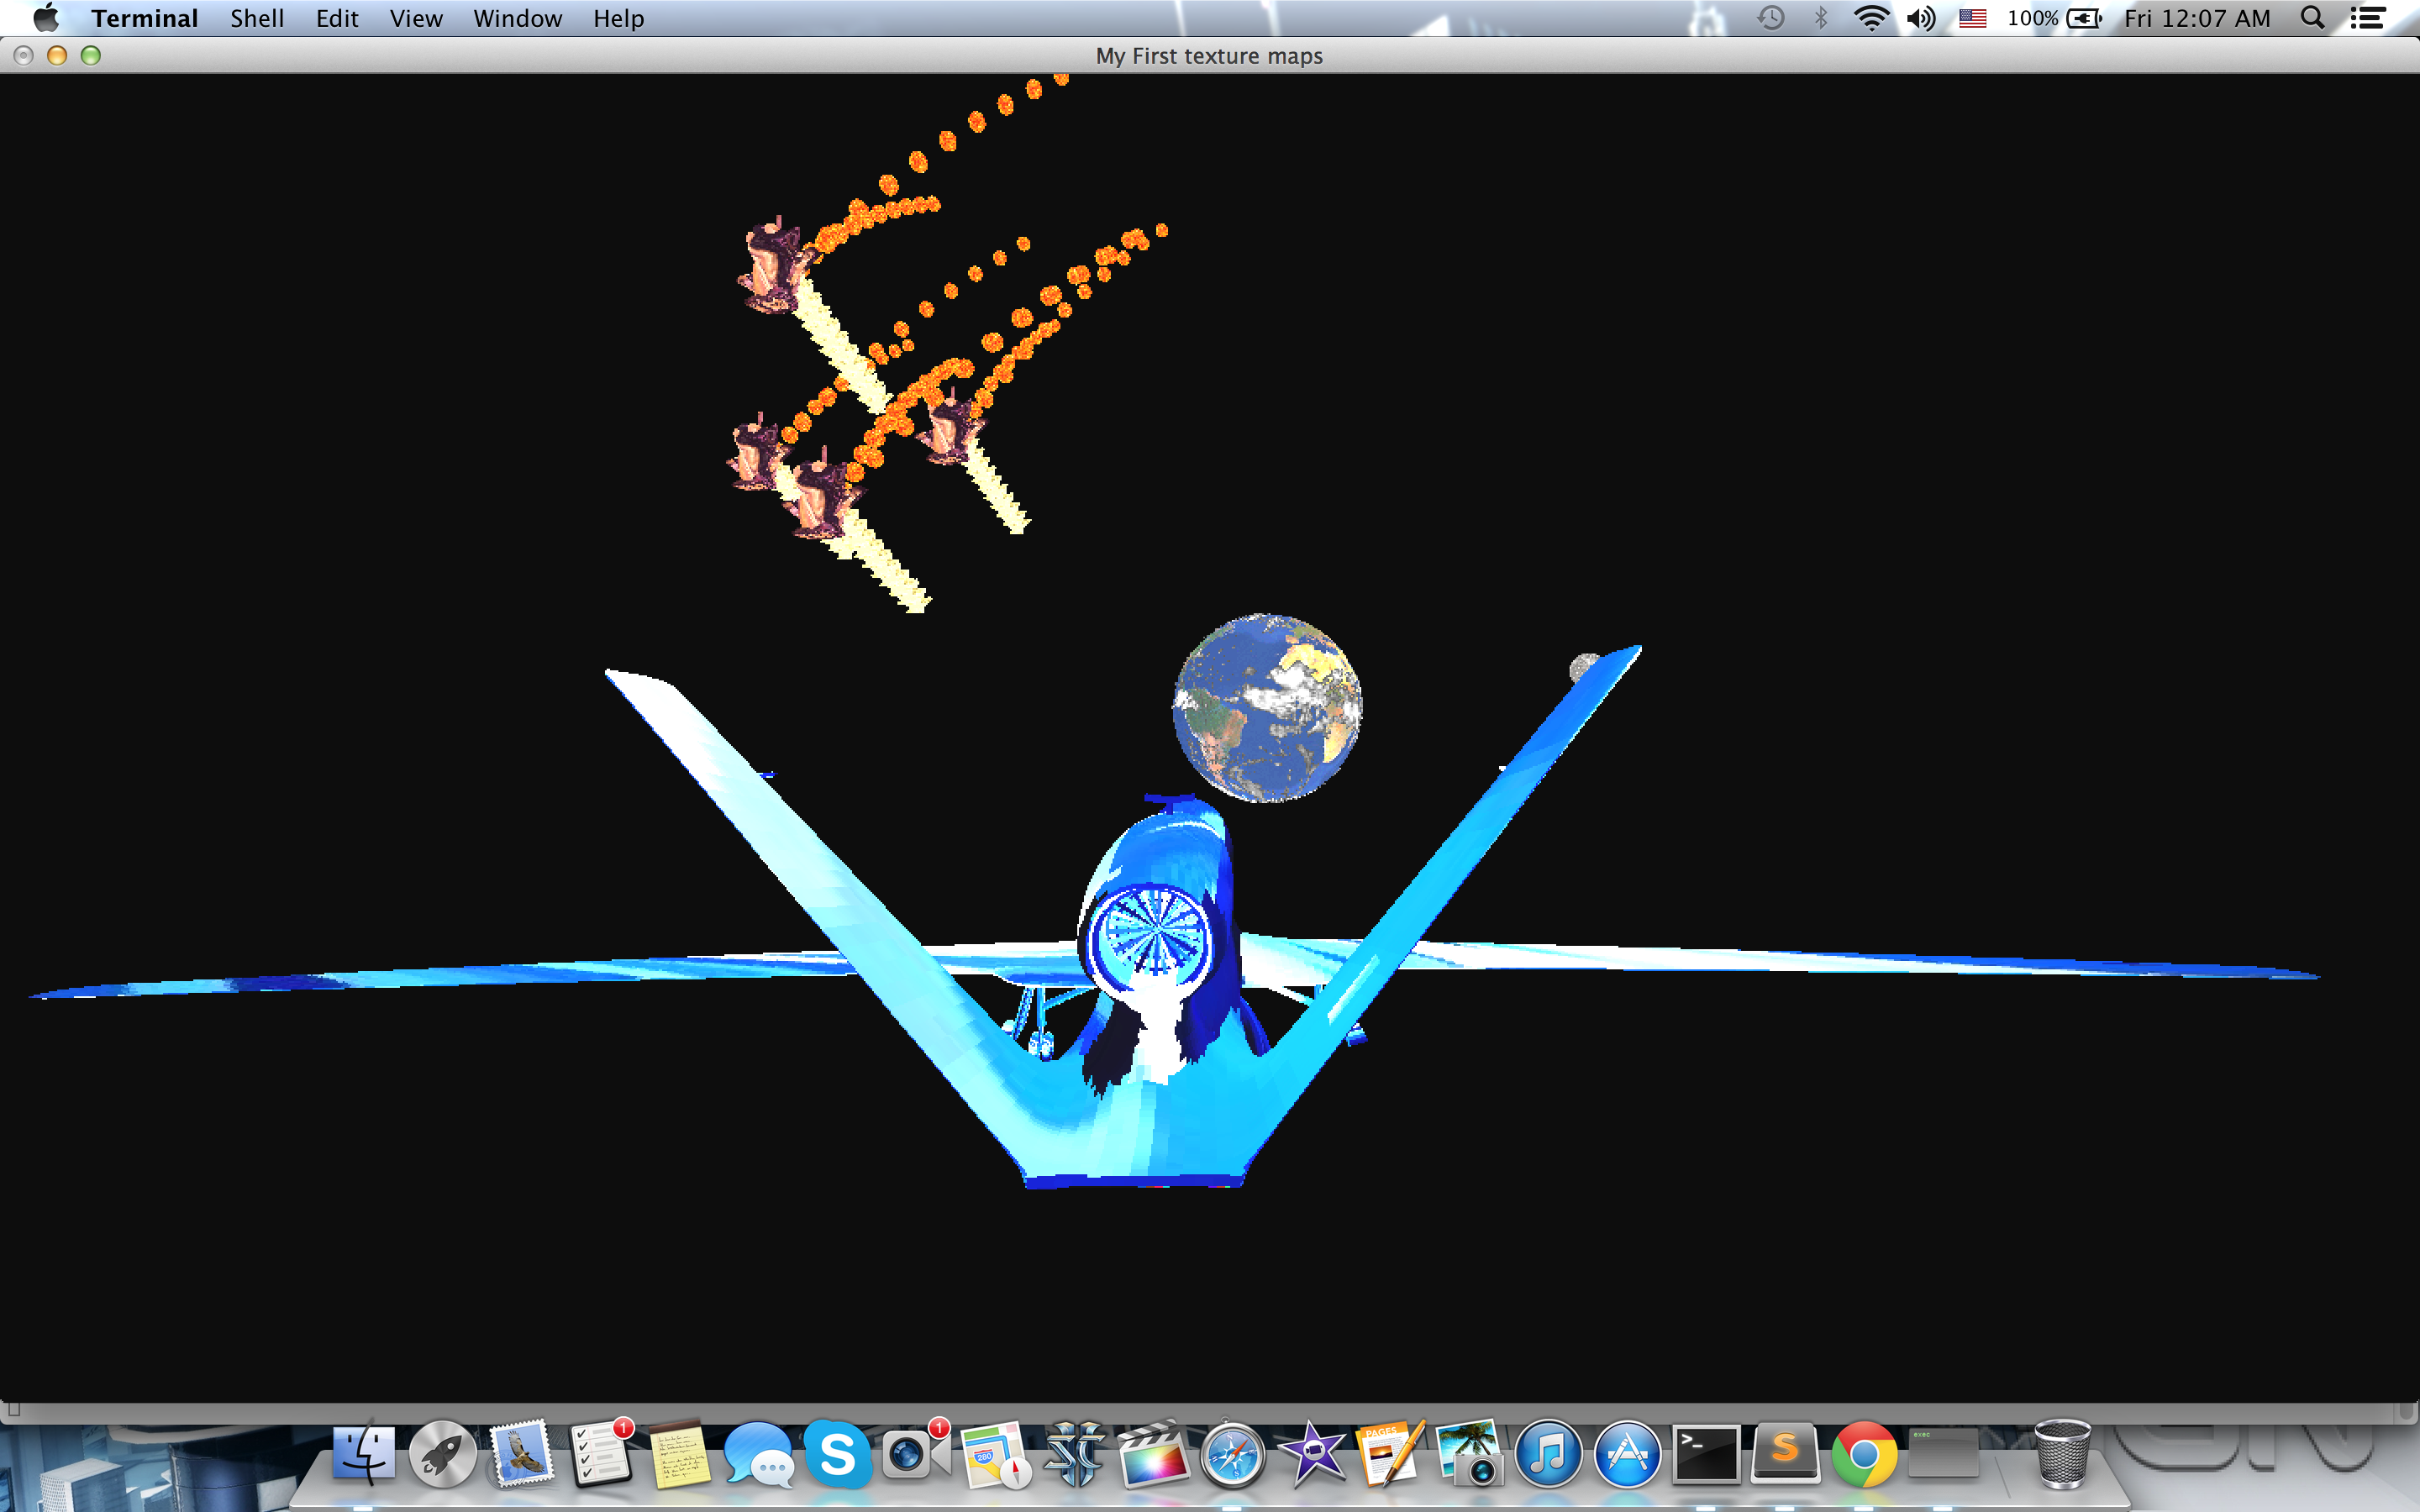2420x1512 pixels.
Task: Open Maps from the Dock
Action: 995,1453
